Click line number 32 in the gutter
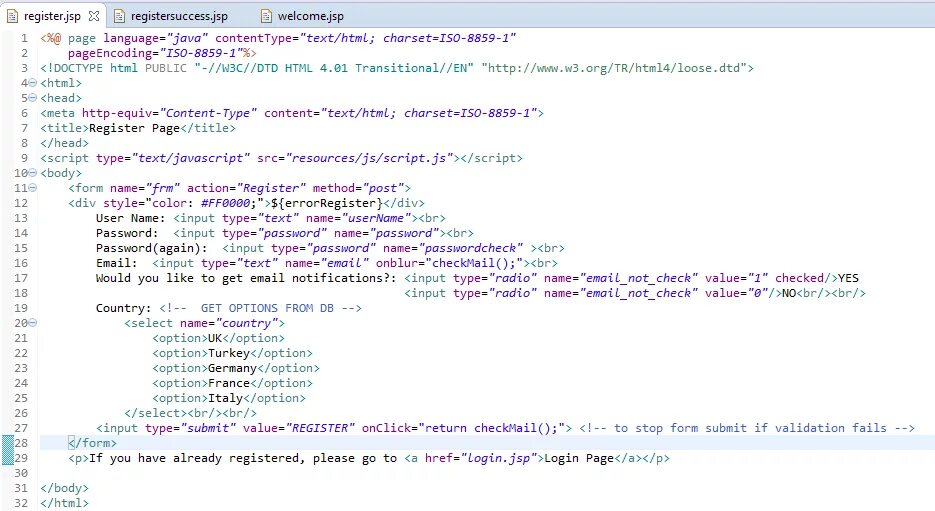Image resolution: width=935 pixels, height=511 pixels. (21, 503)
